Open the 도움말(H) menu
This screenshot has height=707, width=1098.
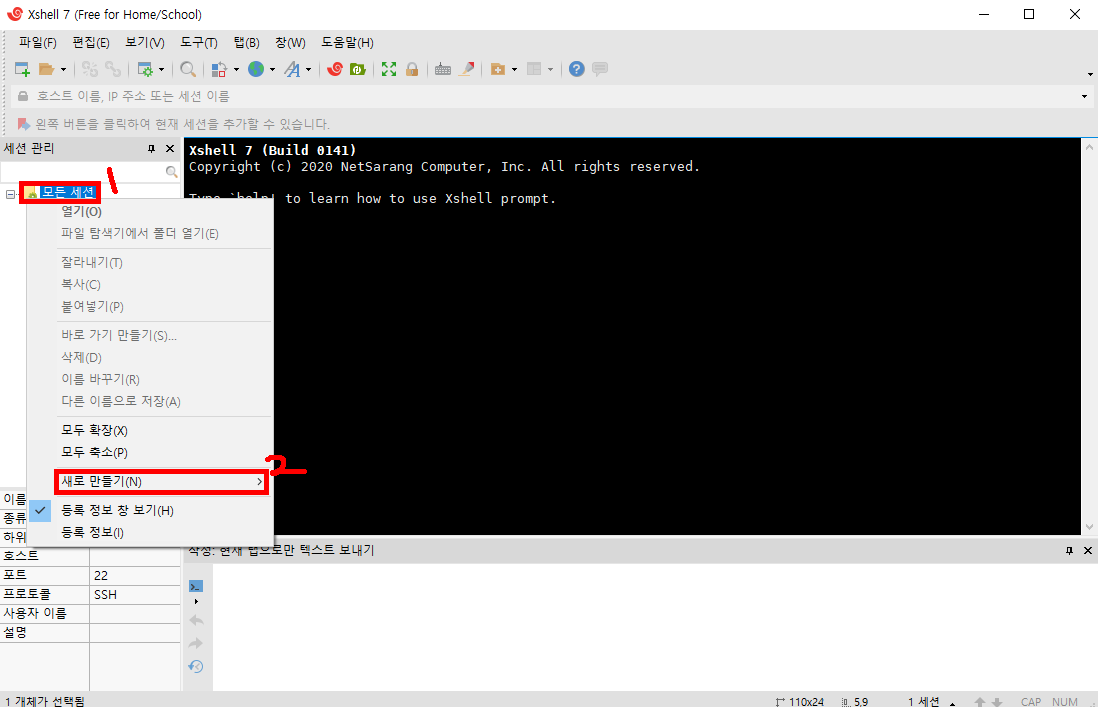point(347,43)
